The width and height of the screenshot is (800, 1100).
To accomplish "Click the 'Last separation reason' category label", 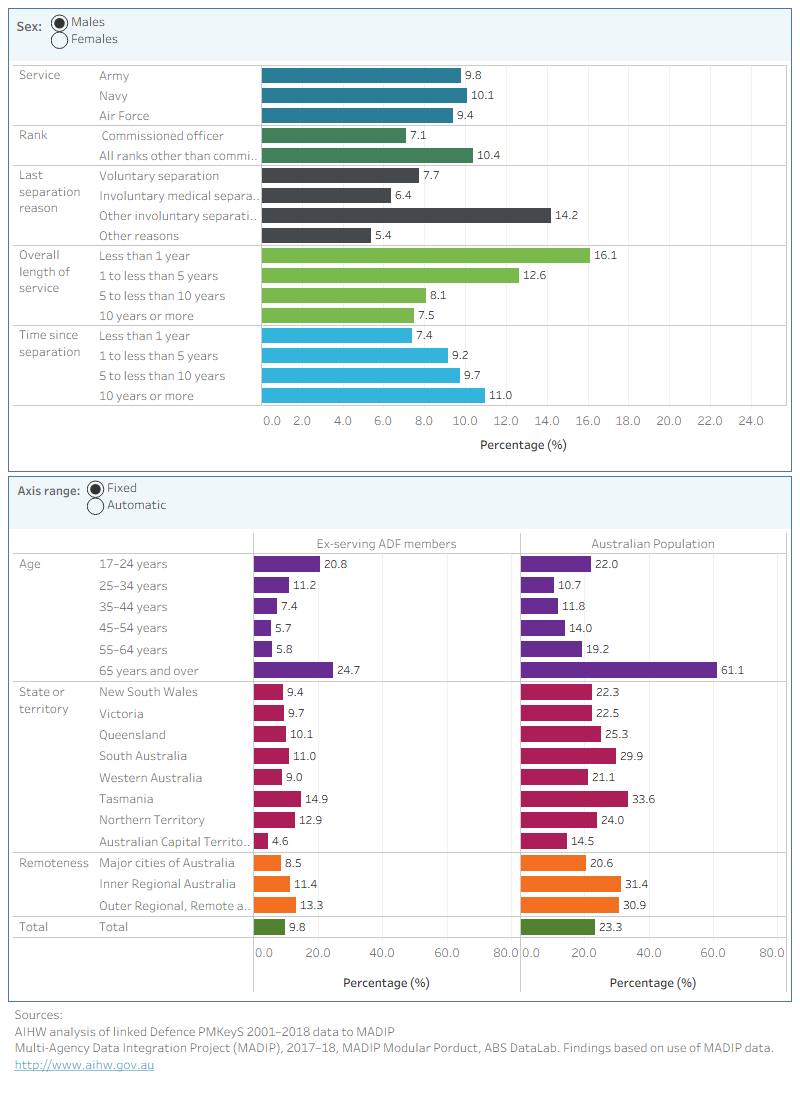I will (x=49, y=192).
